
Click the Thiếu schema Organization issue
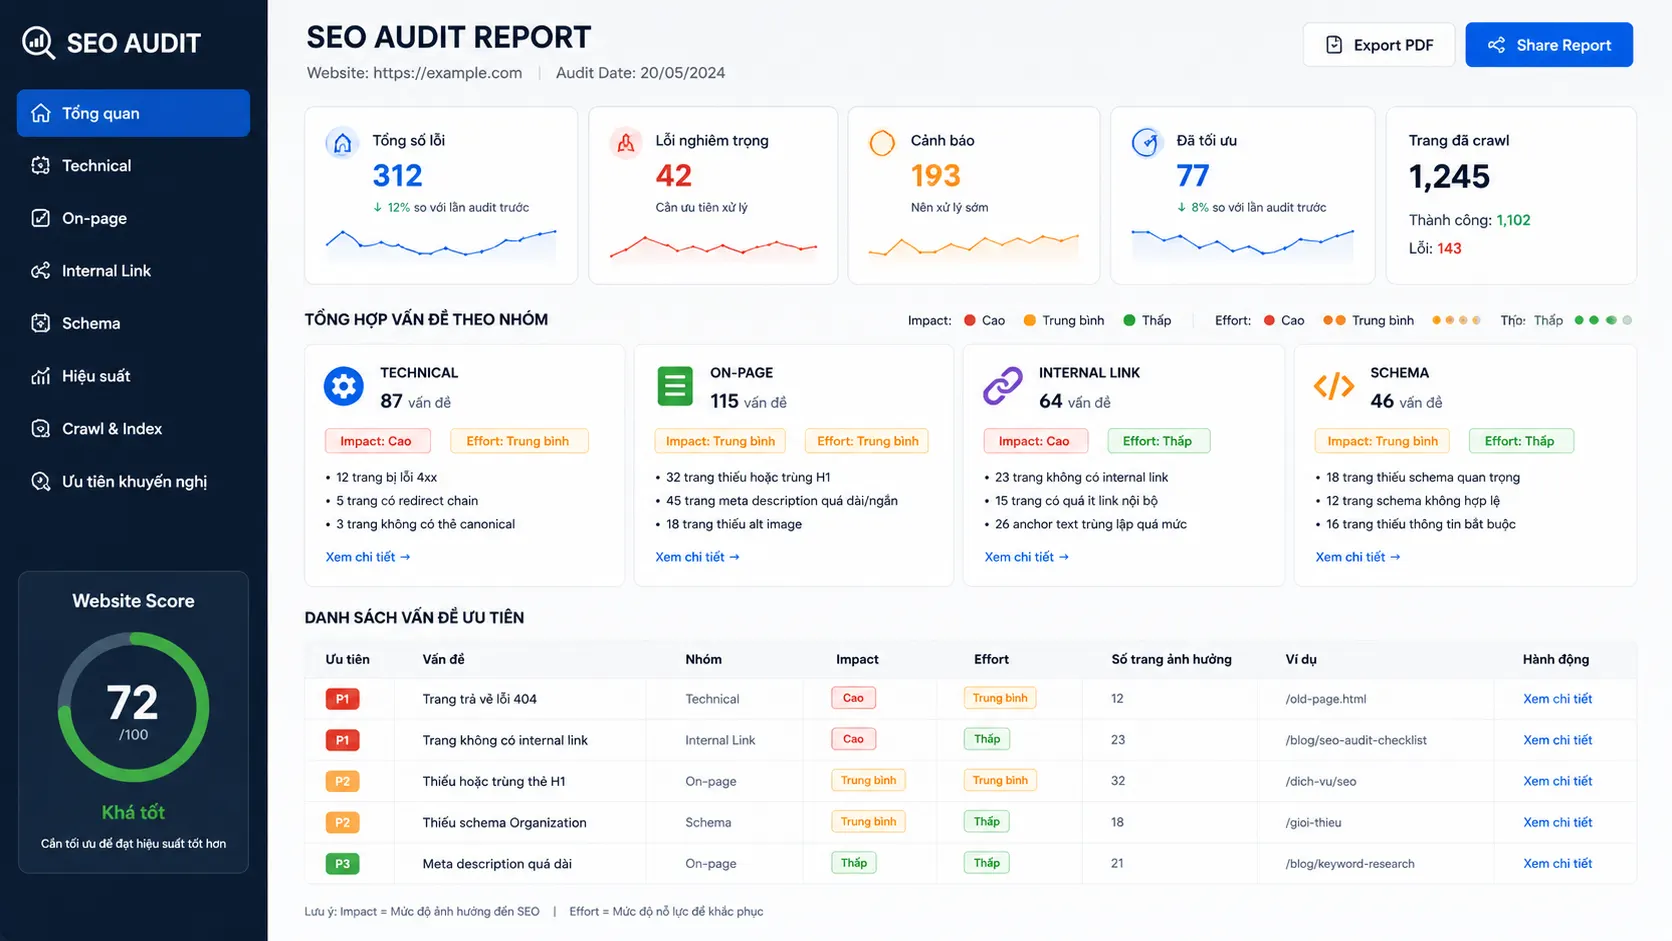[504, 822]
